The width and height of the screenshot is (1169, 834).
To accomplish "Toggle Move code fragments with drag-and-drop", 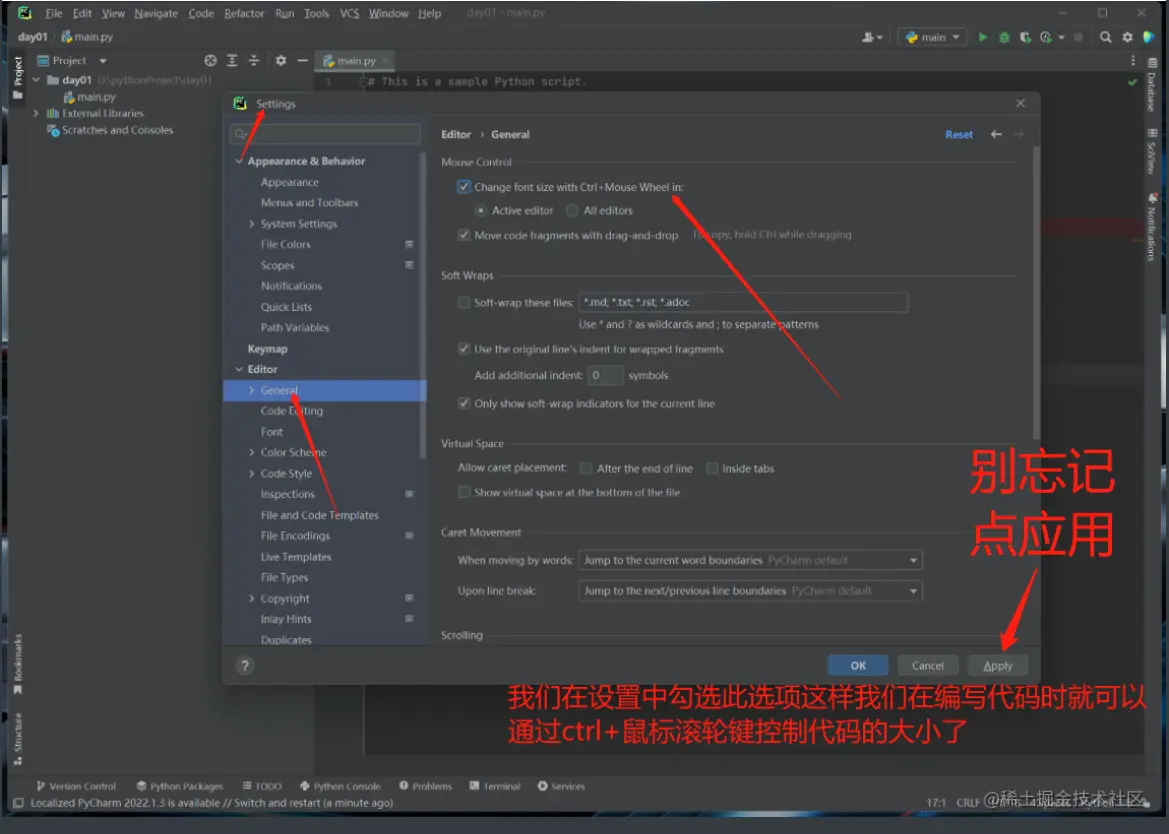I will 464,236.
